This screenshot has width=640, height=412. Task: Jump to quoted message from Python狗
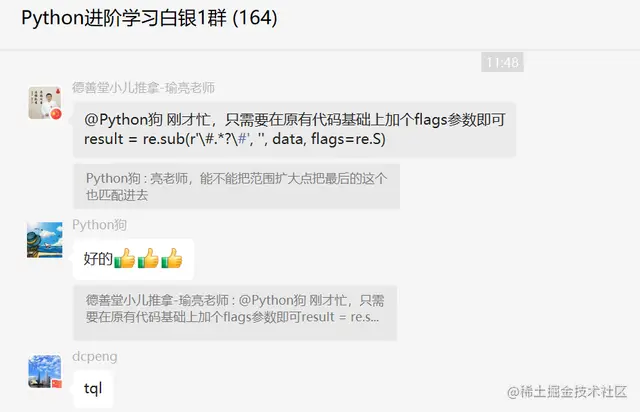(236, 186)
